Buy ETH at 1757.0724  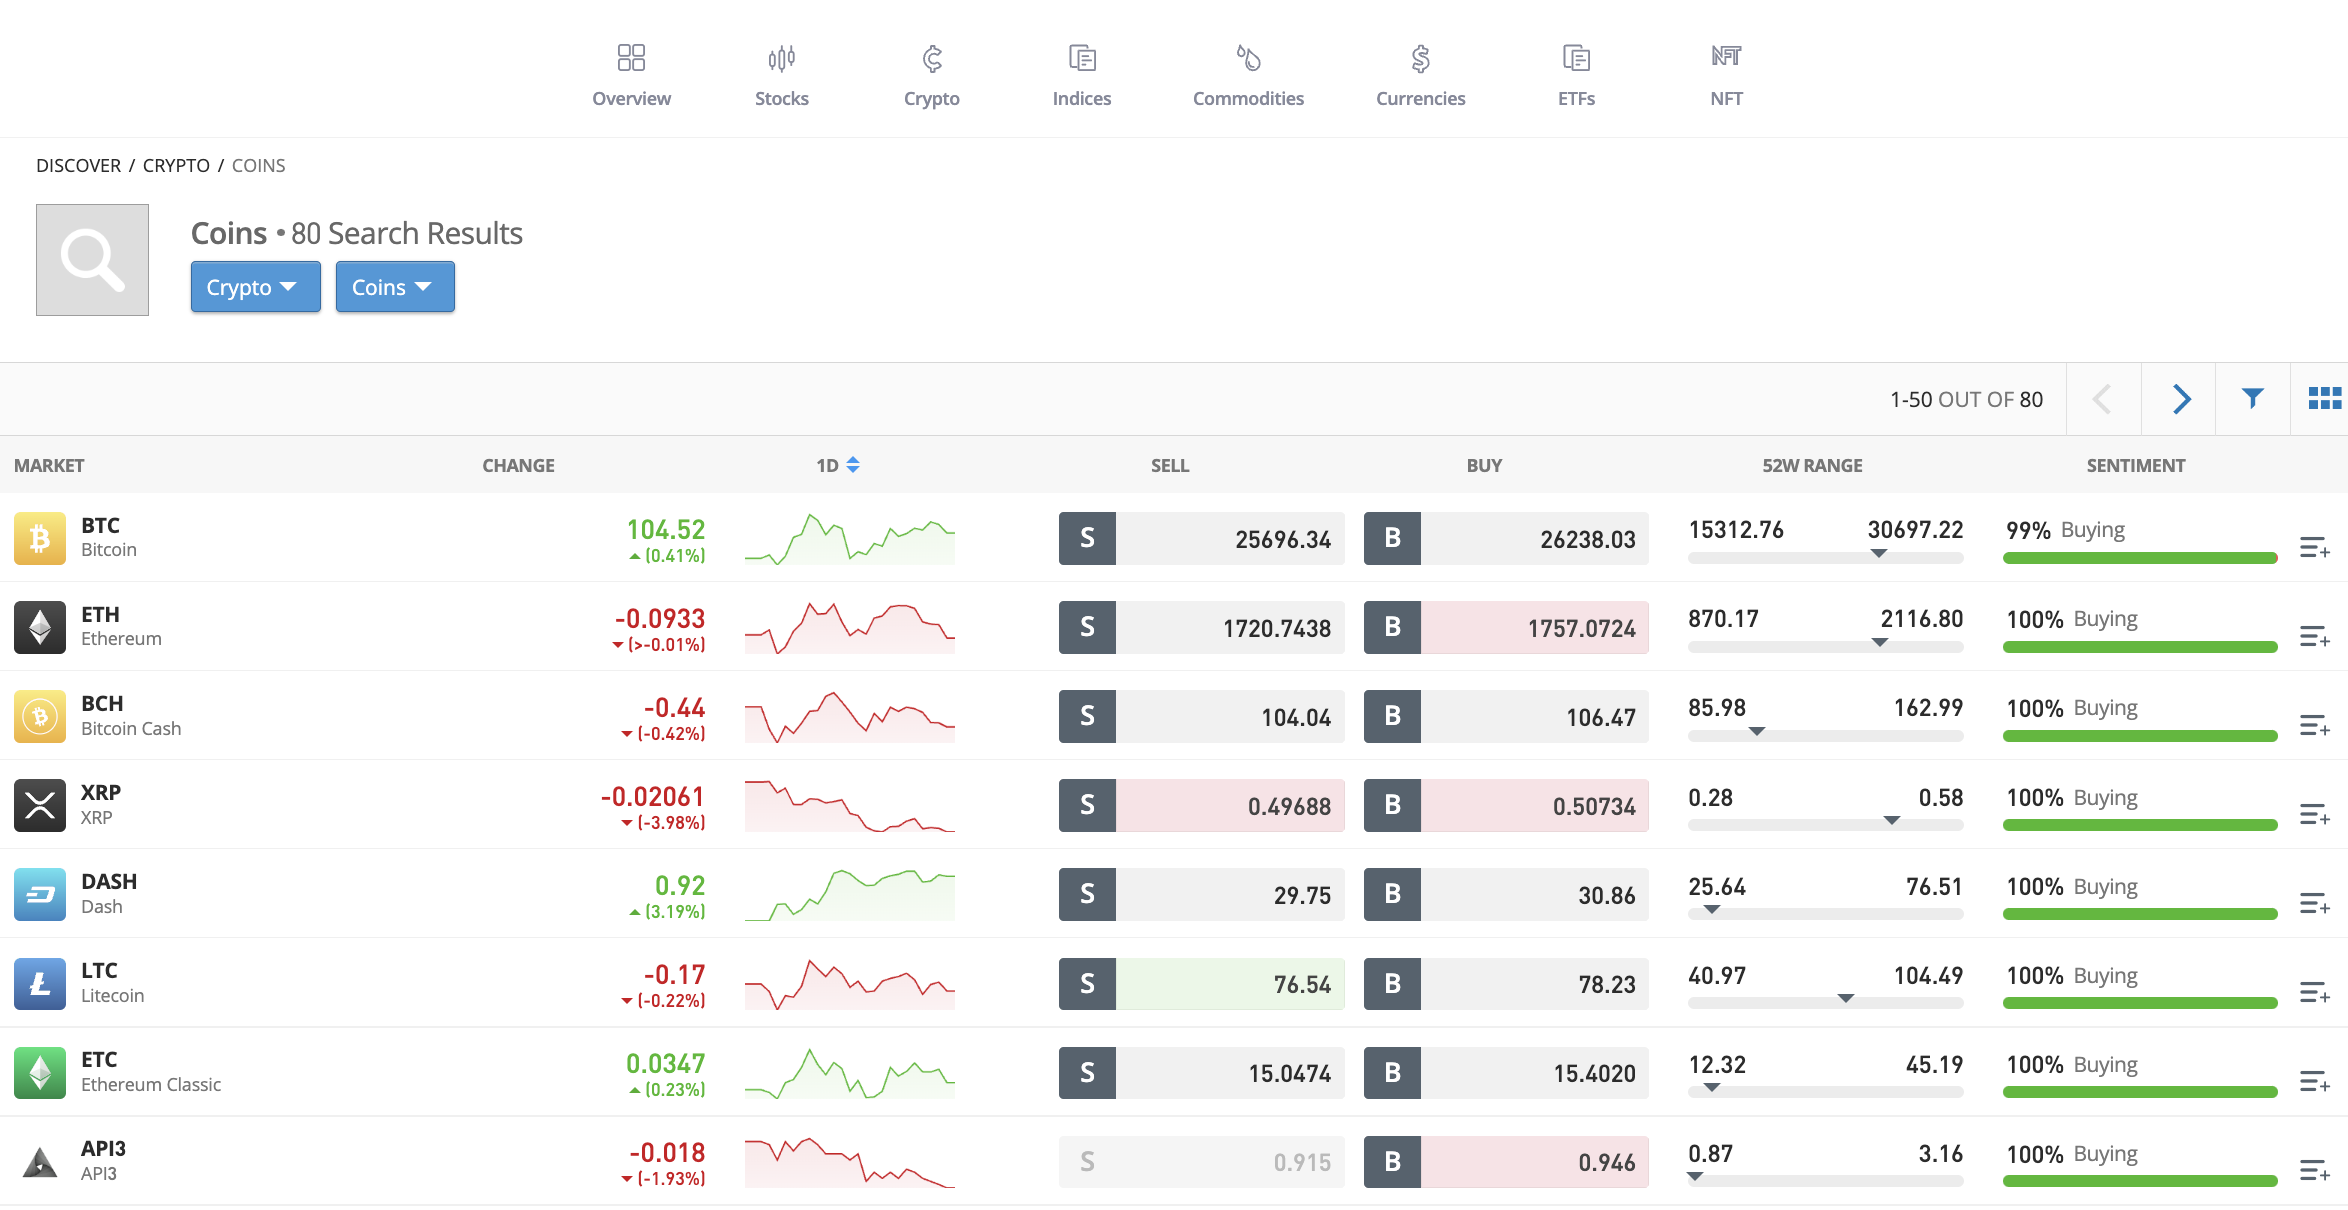(1506, 627)
